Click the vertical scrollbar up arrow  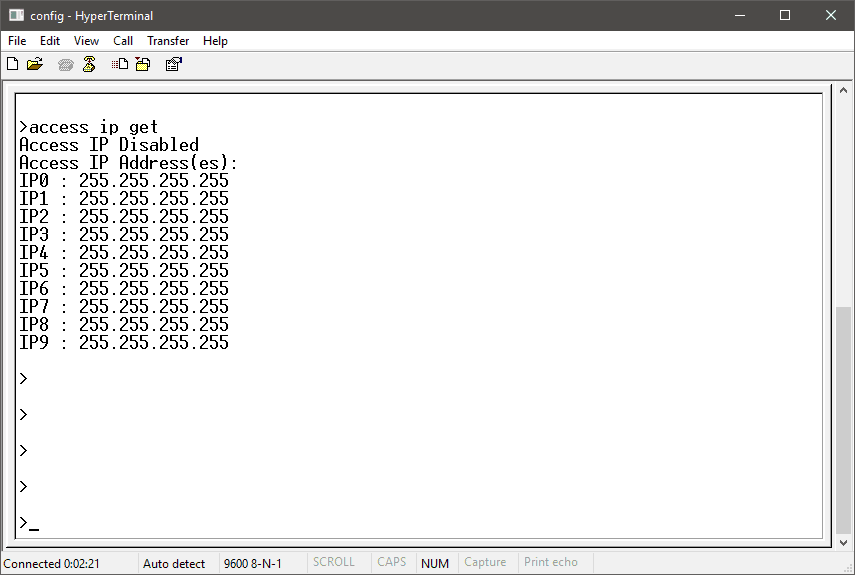pos(844,91)
